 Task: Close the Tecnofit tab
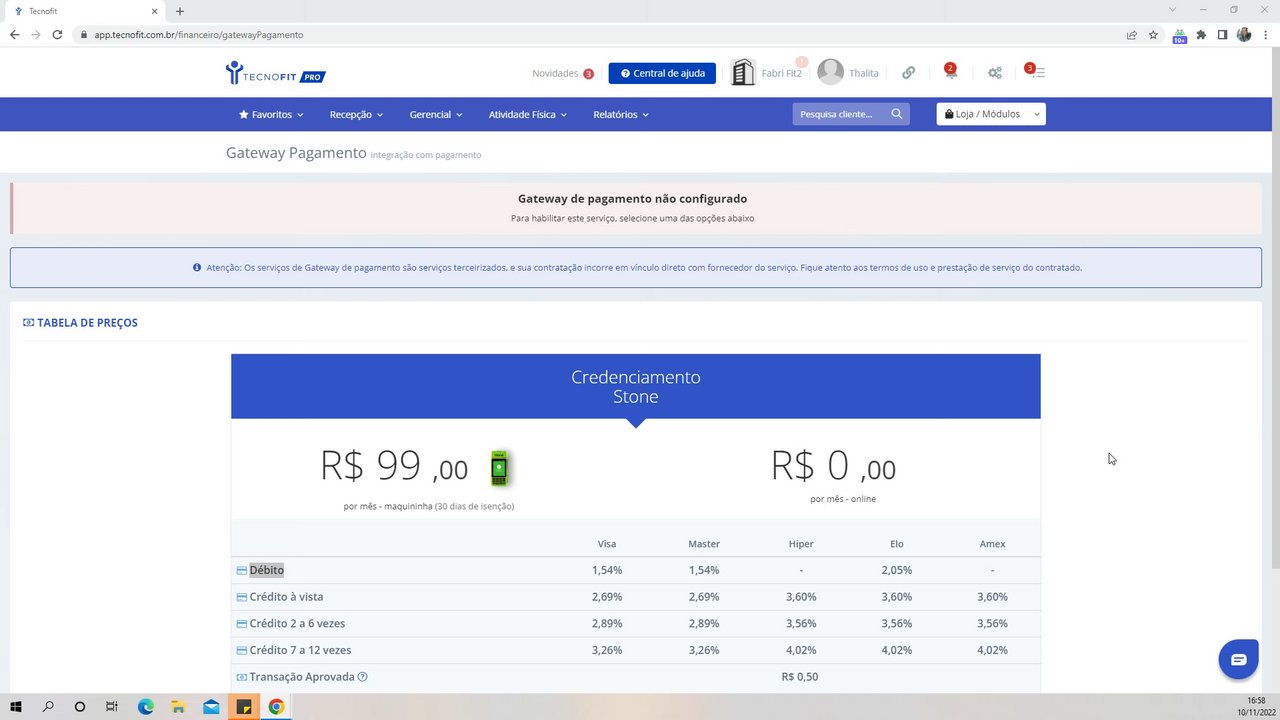(155, 11)
